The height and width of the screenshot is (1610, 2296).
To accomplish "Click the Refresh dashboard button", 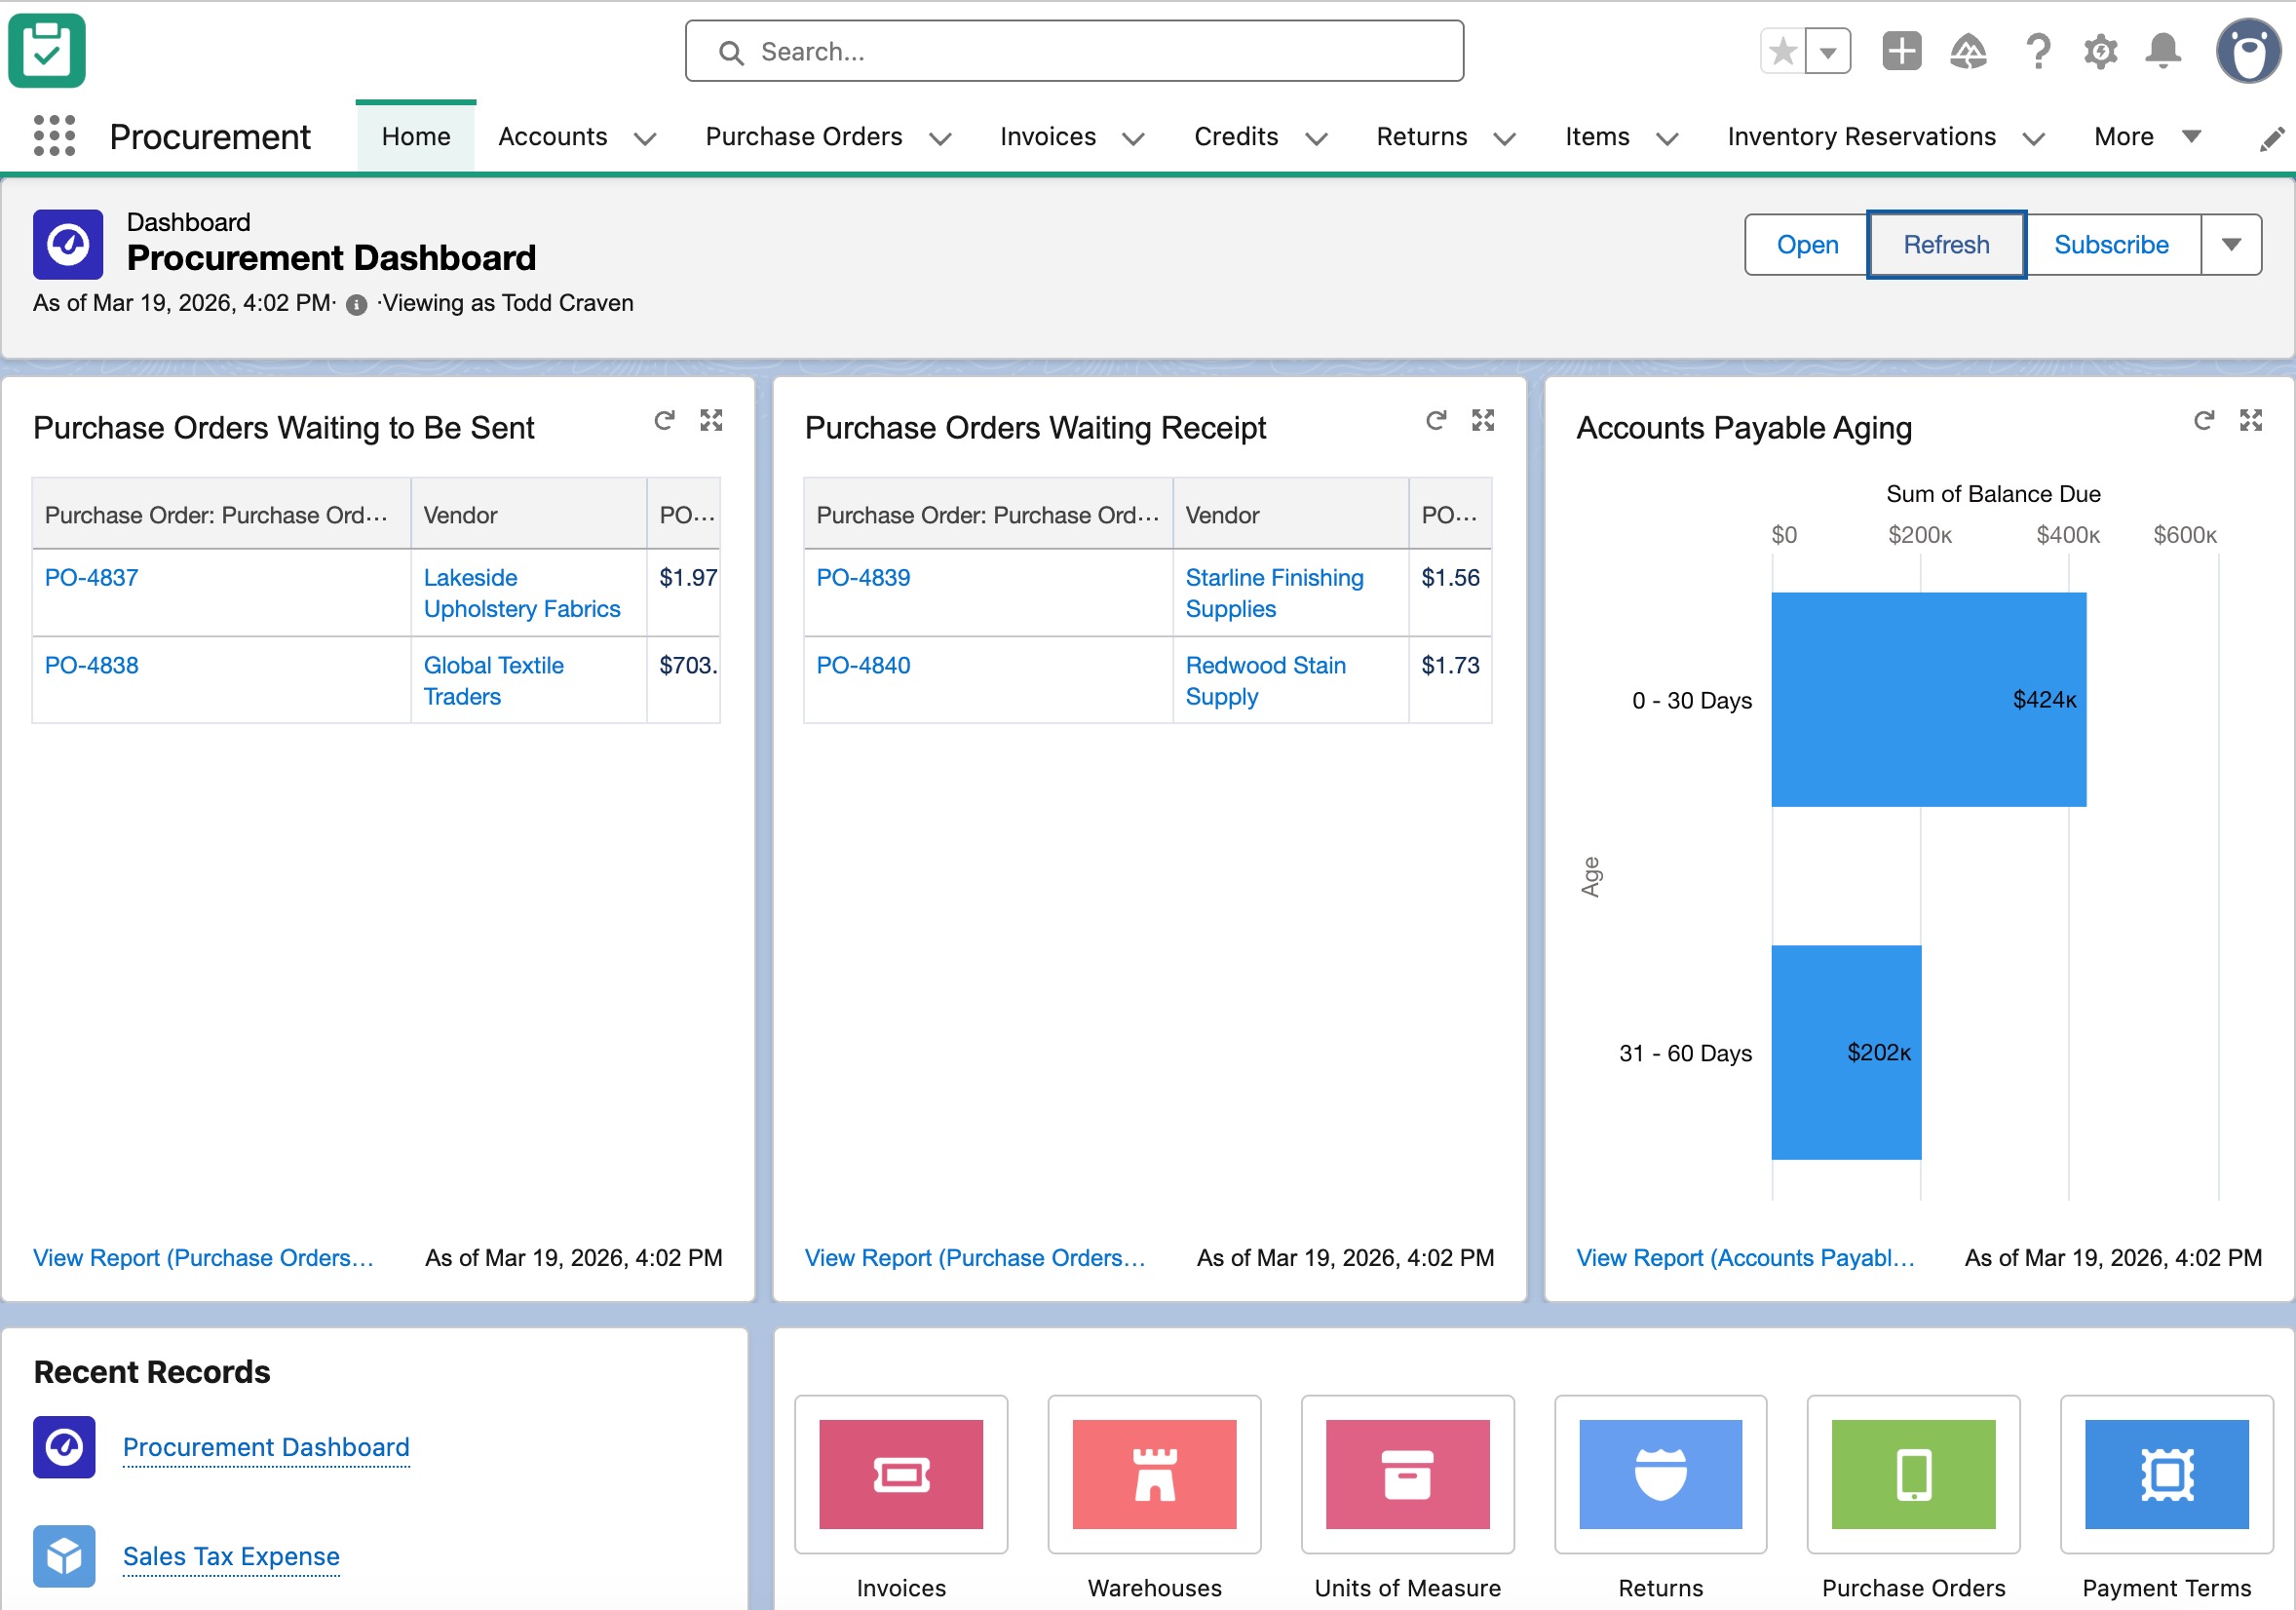I will [1945, 244].
